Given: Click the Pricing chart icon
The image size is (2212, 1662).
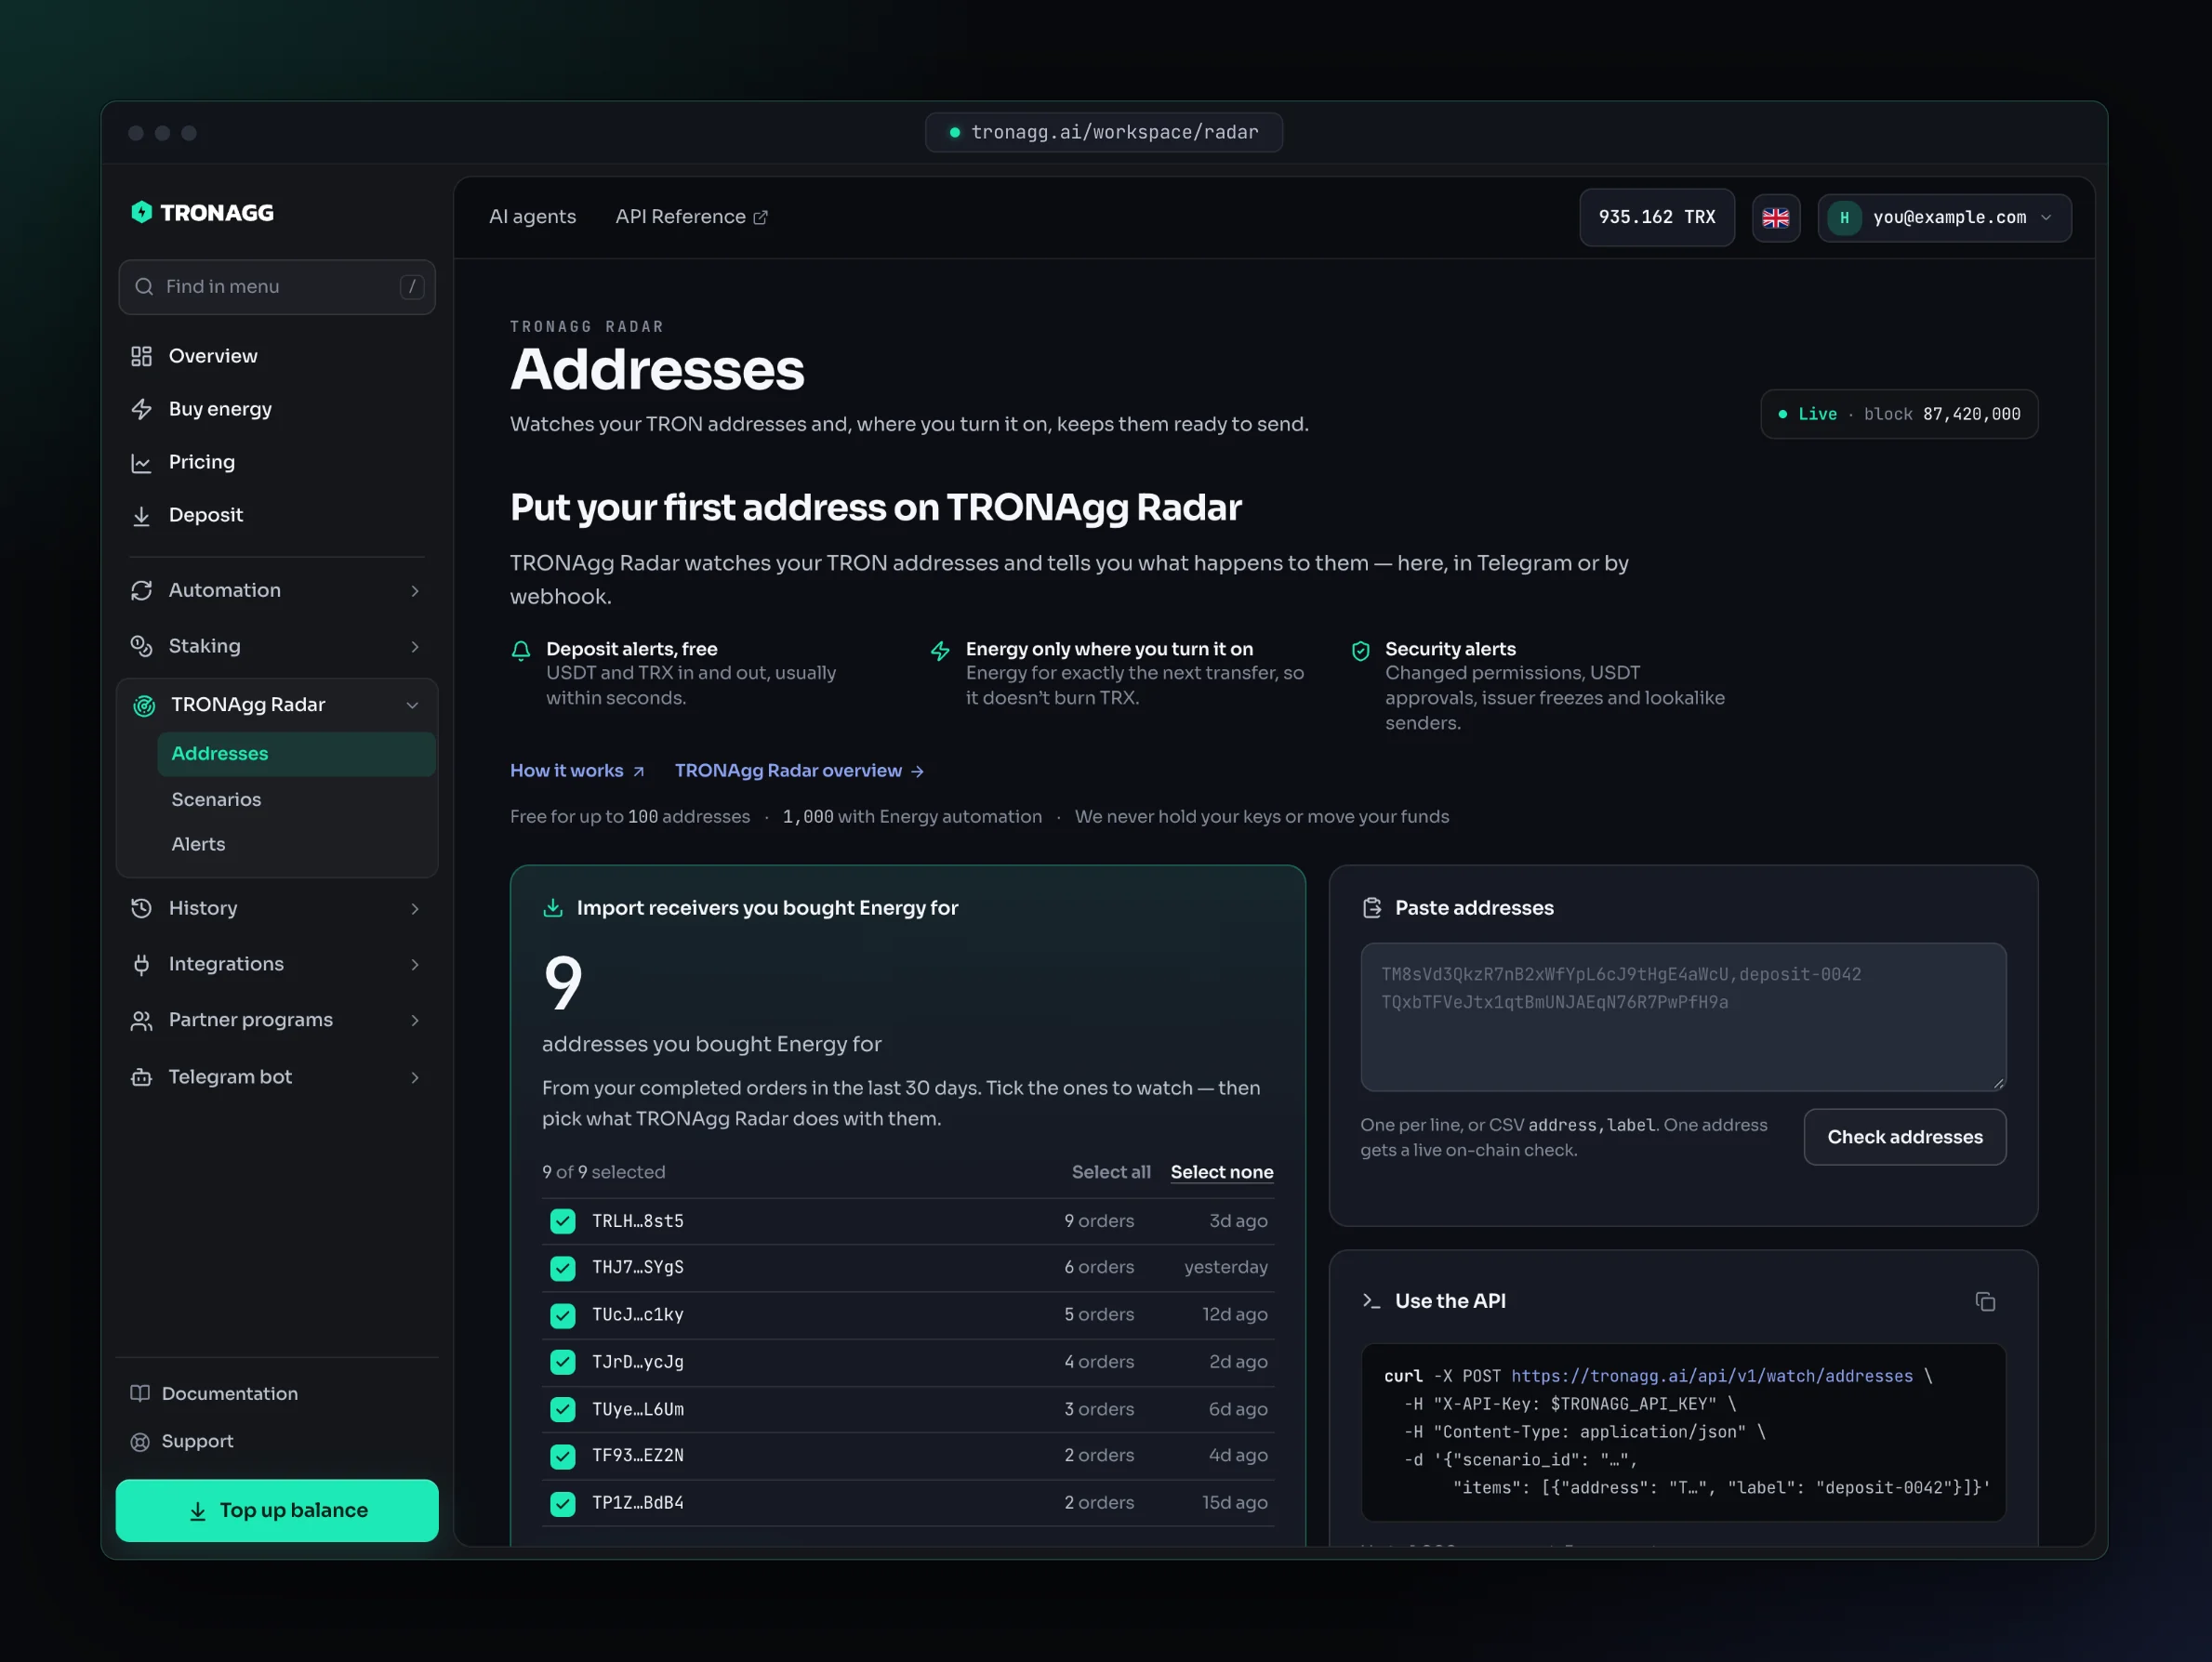Looking at the screenshot, I should click(141, 462).
